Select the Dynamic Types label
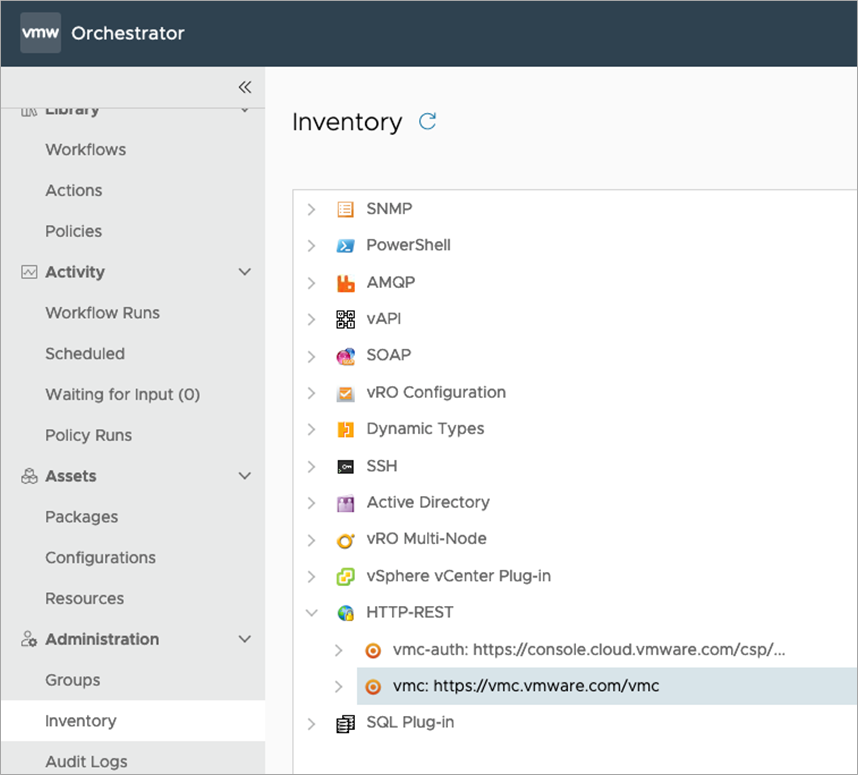 425,429
